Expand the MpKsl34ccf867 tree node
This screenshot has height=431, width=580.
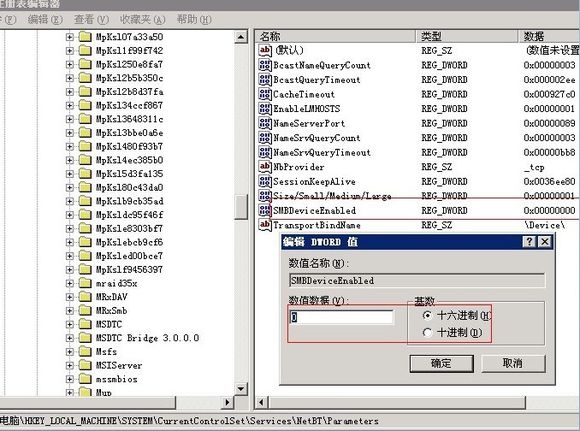70,105
